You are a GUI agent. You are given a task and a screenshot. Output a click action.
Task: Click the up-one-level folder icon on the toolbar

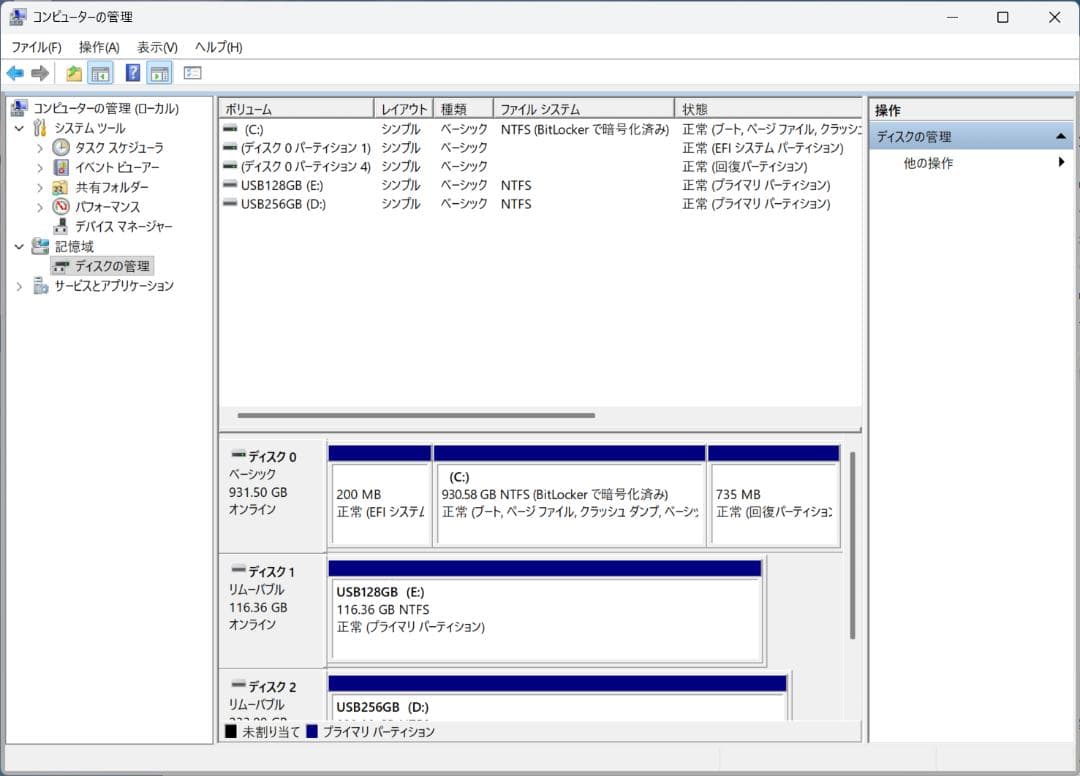coord(73,72)
